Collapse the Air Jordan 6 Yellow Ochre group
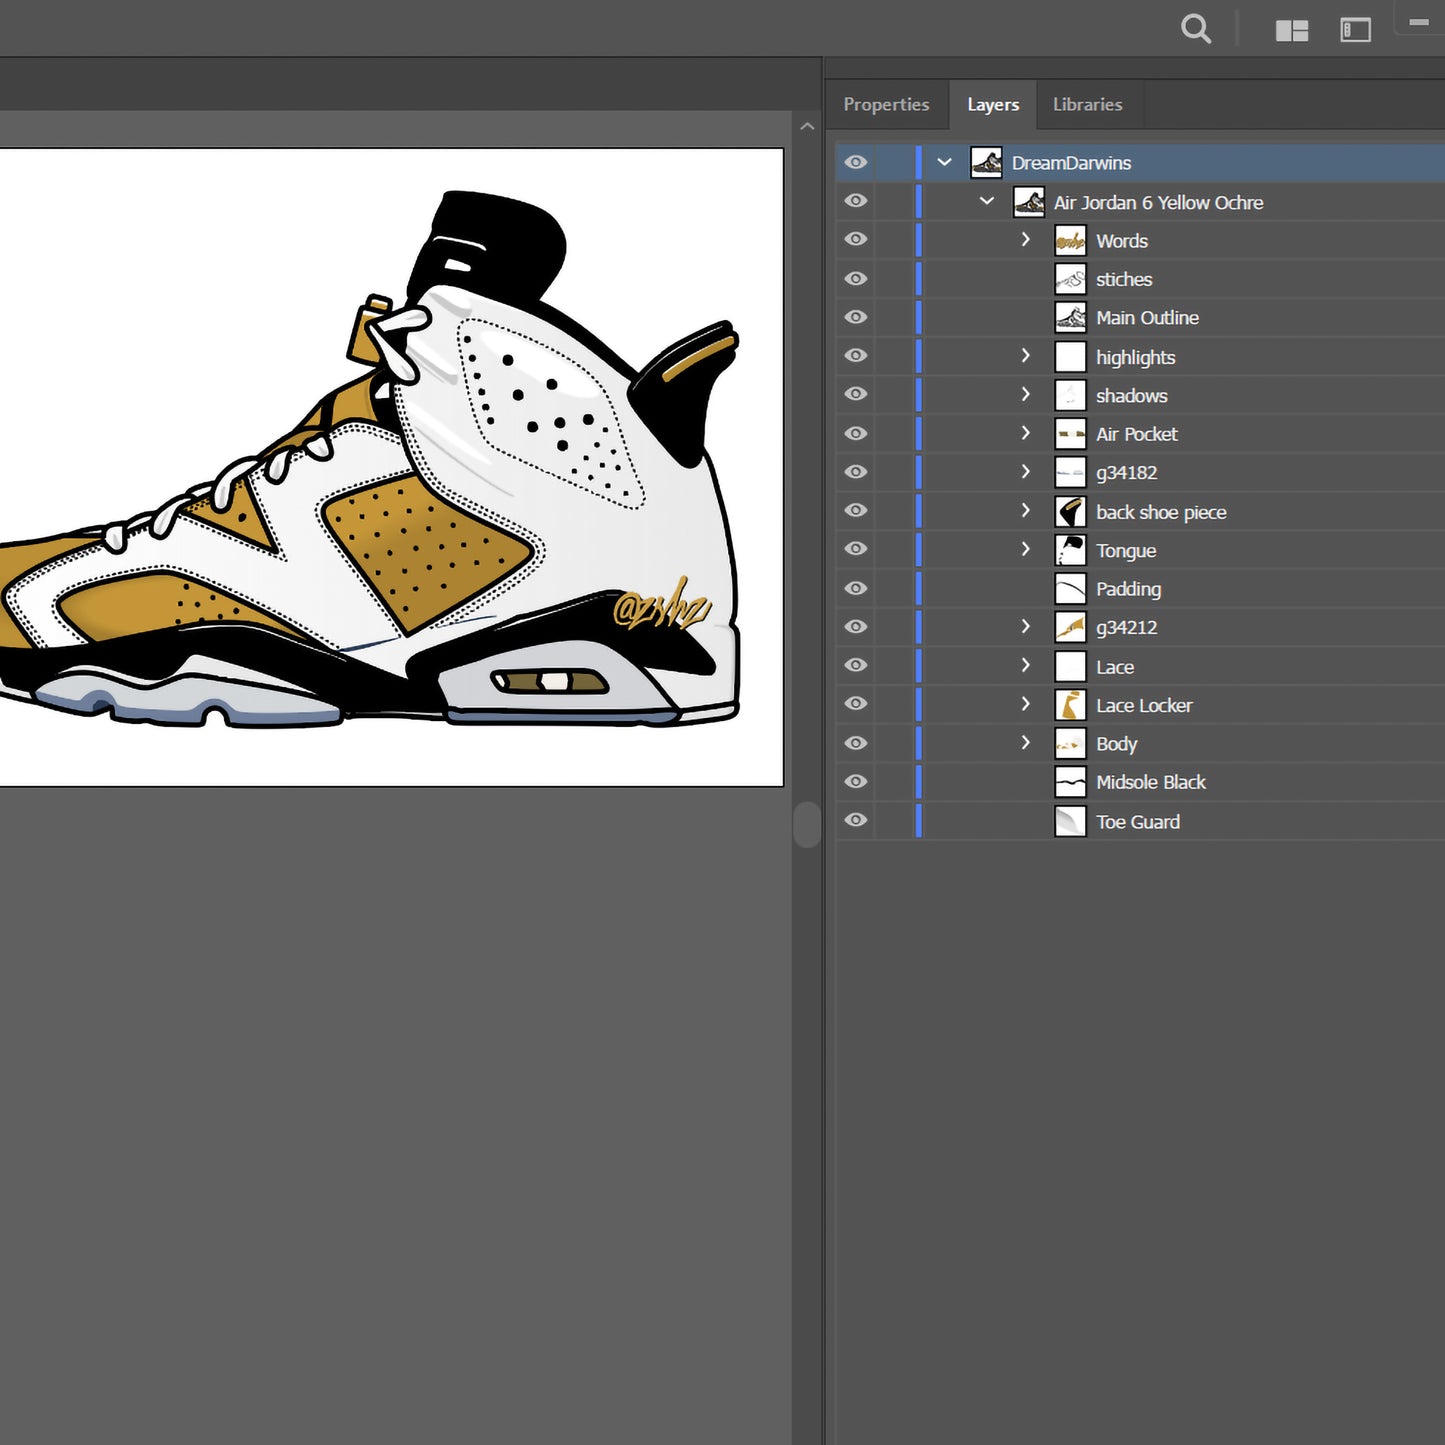Viewport: 1445px width, 1445px height. point(987,201)
